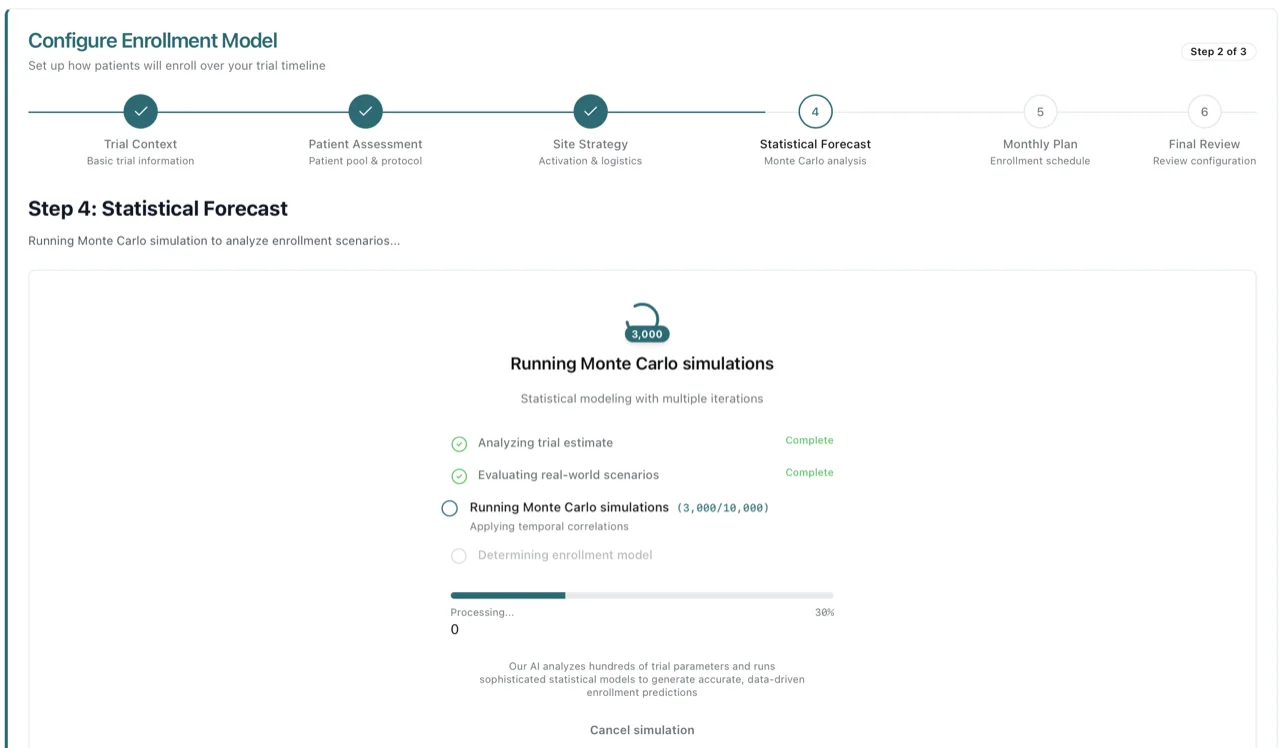Click the 3,000 simulation count badge

[647, 334]
